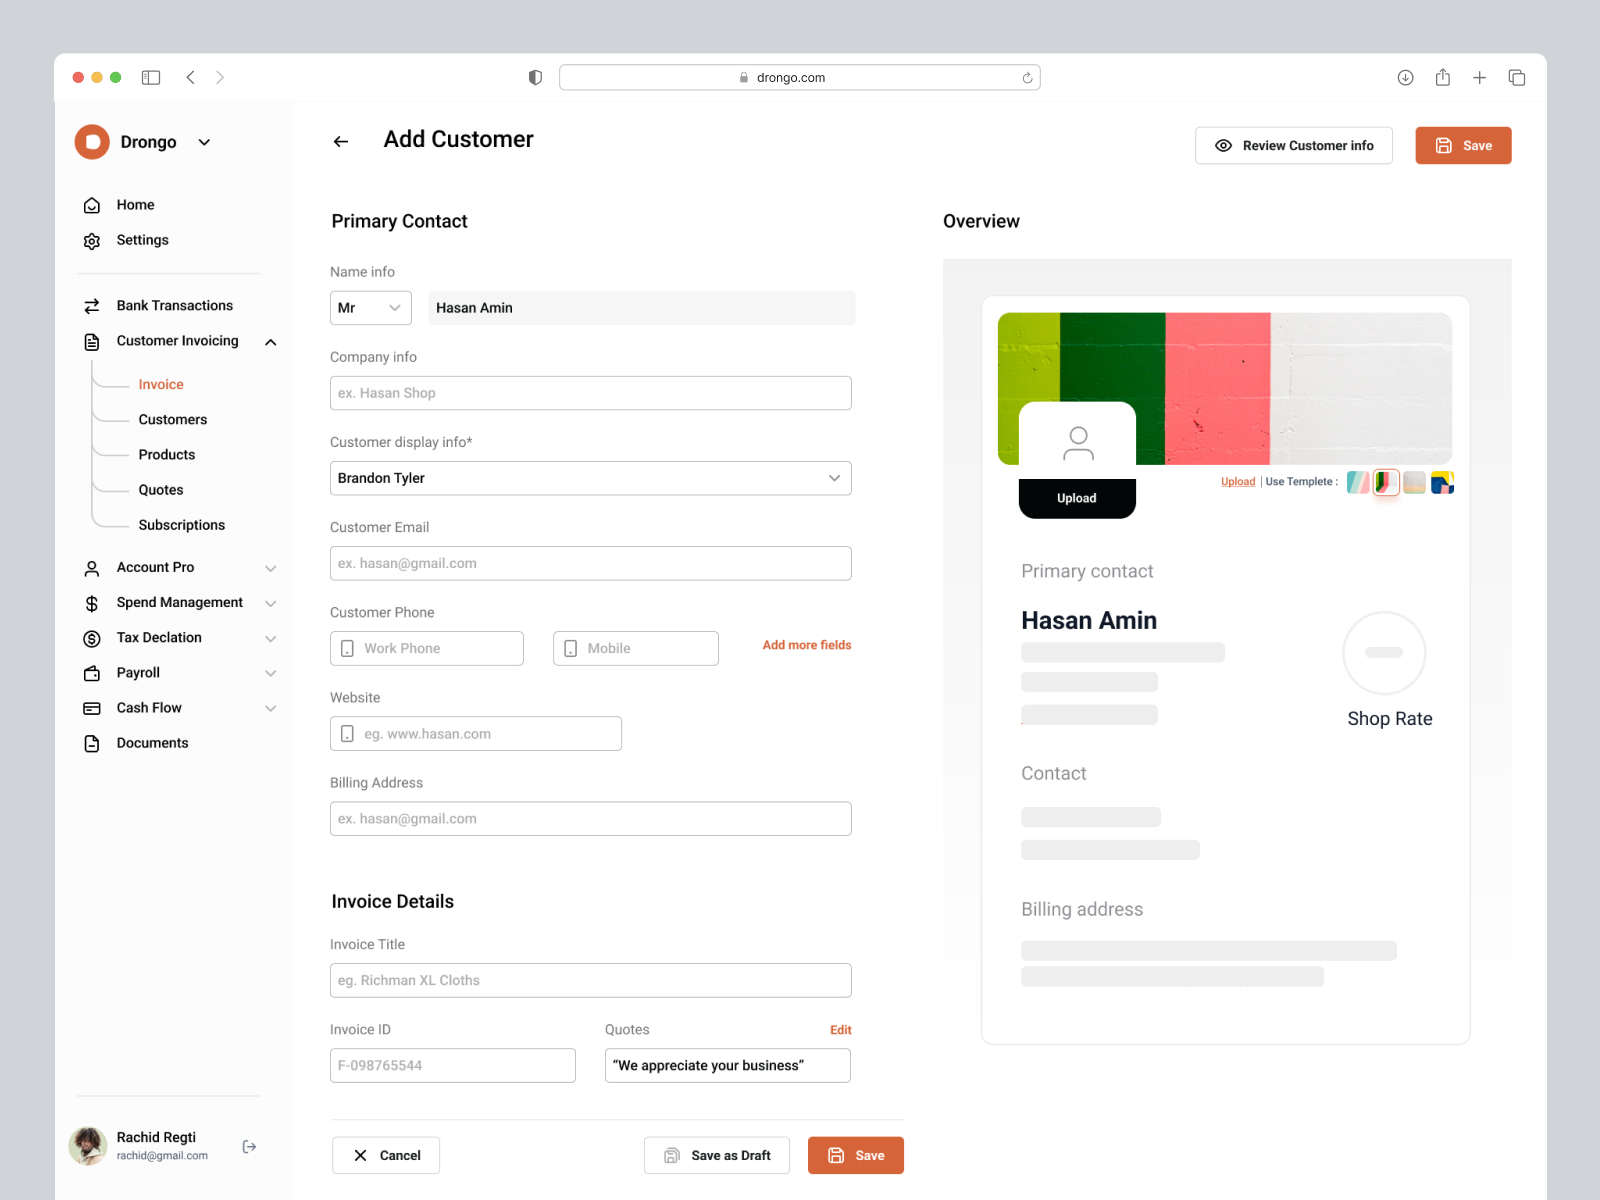
Task: Click the Save as Draft button
Action: point(716,1155)
